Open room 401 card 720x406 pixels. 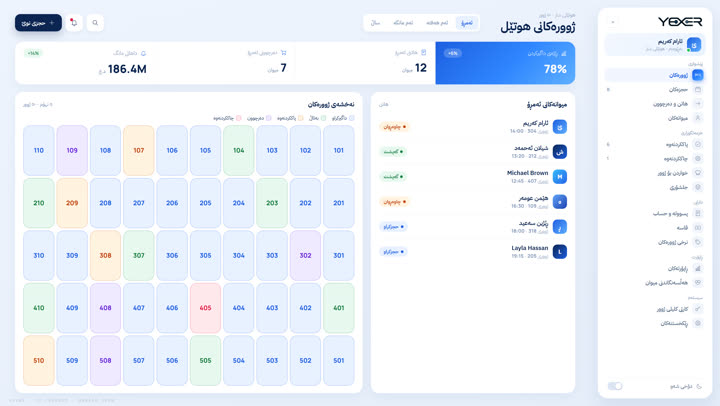(339, 308)
